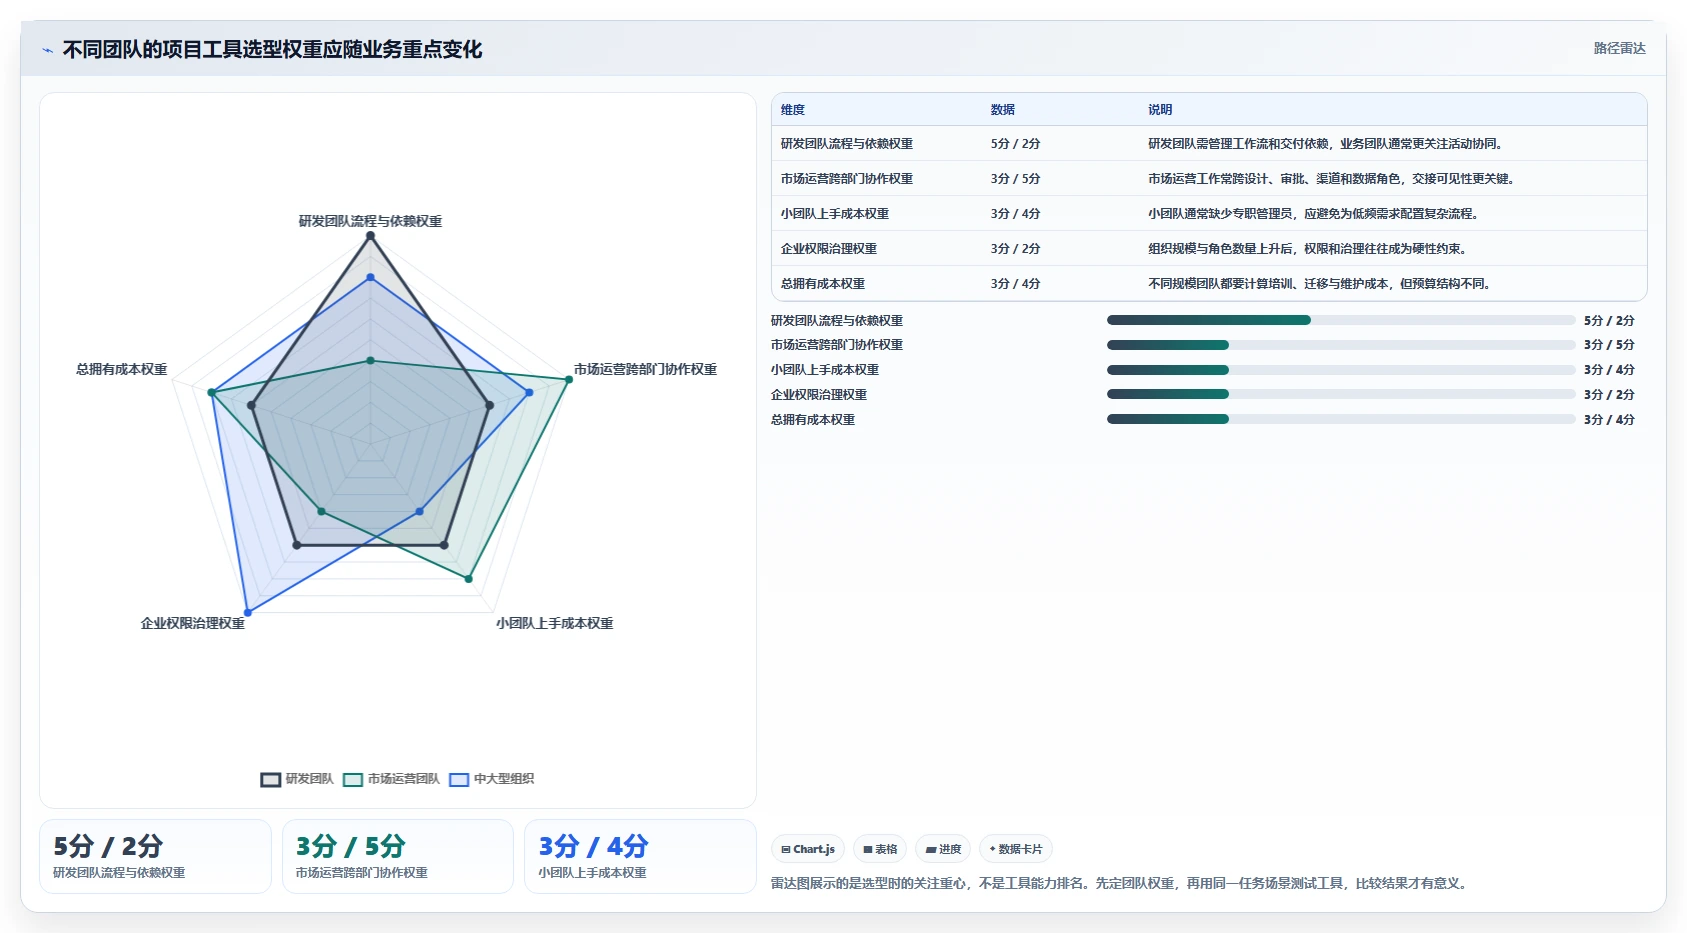Click the radar axis label 小团队上手成本权重

click(x=554, y=623)
